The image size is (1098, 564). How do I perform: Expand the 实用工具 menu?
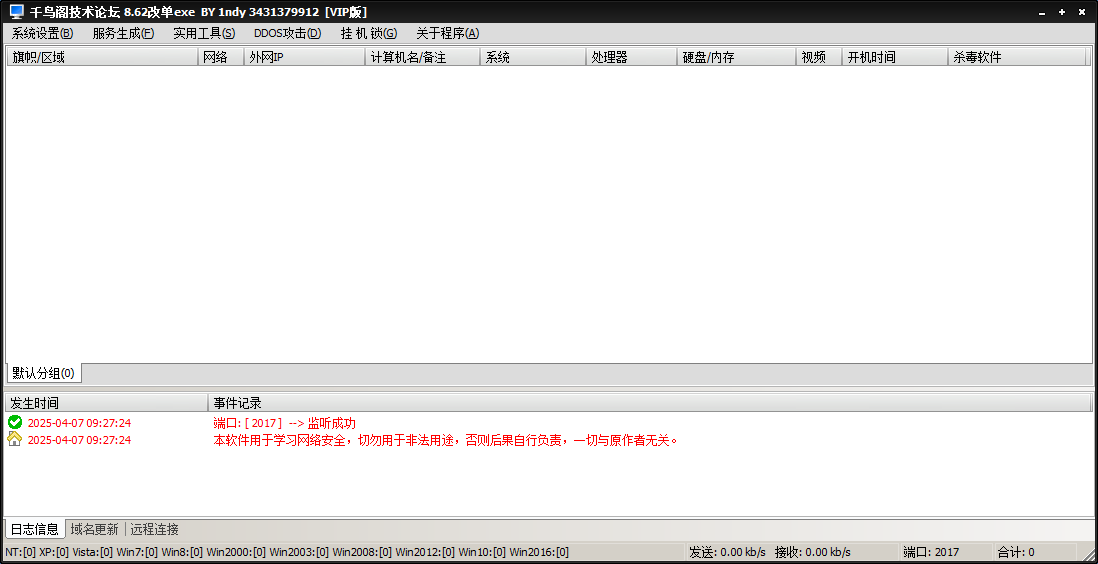[x=204, y=33]
